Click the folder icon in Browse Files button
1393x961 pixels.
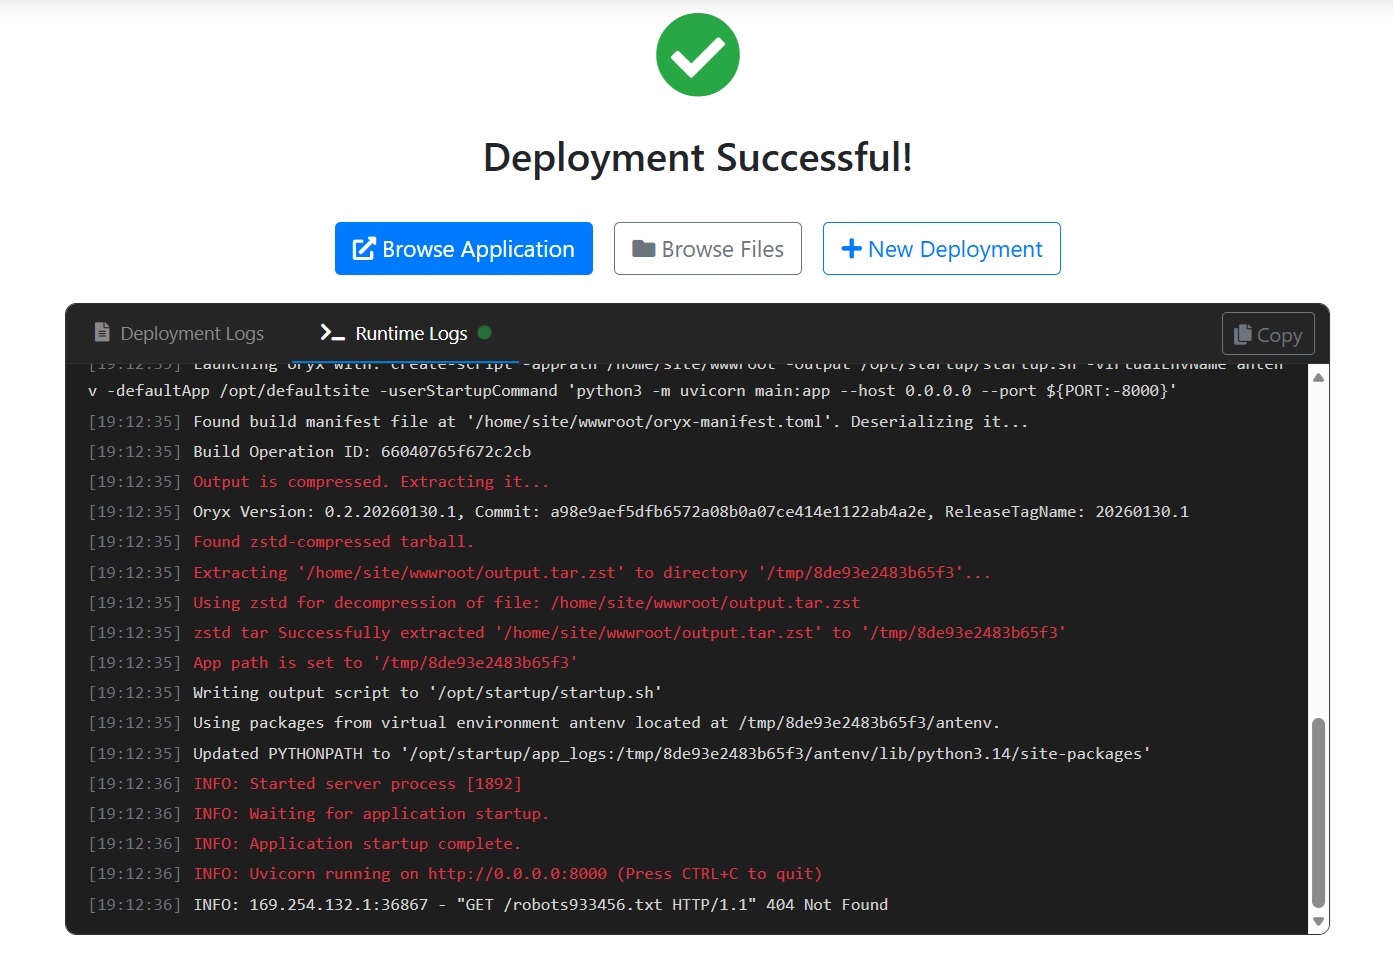pyautogui.click(x=643, y=248)
